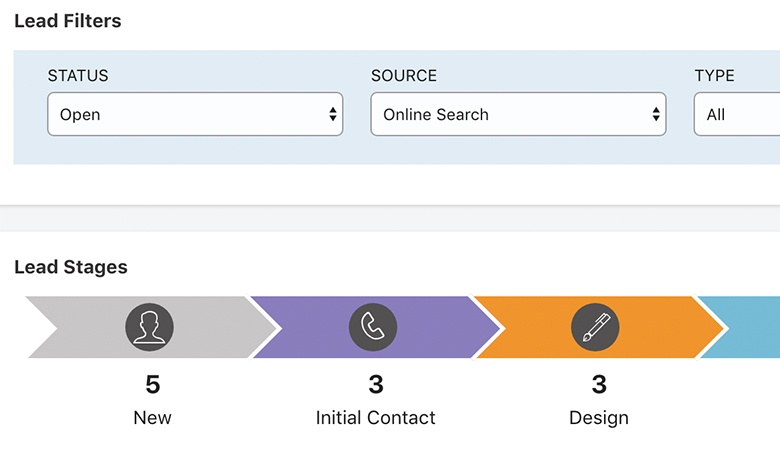Click the SOURCE field label
The height and width of the screenshot is (456, 780).
pos(404,76)
